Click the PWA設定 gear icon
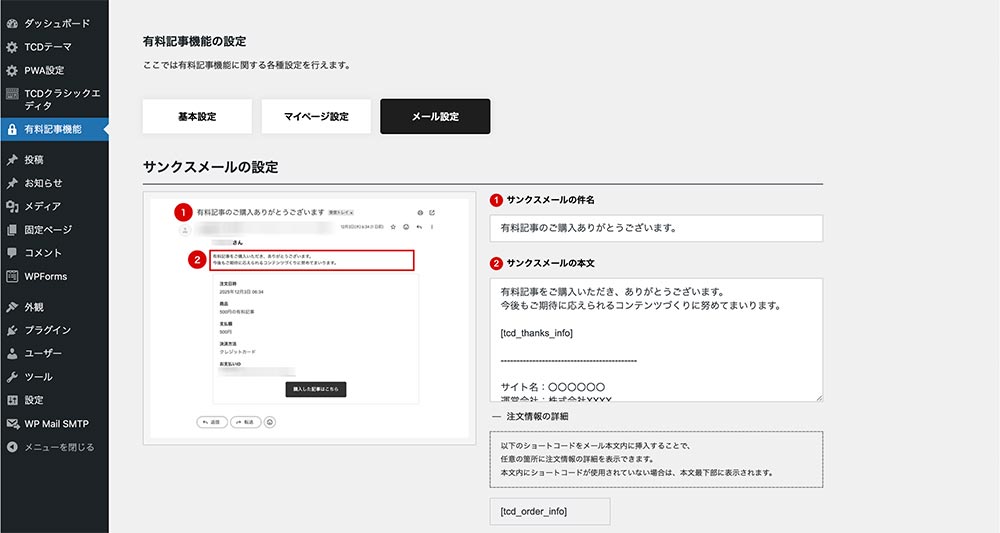This screenshot has height=533, width=1000. (x=11, y=70)
